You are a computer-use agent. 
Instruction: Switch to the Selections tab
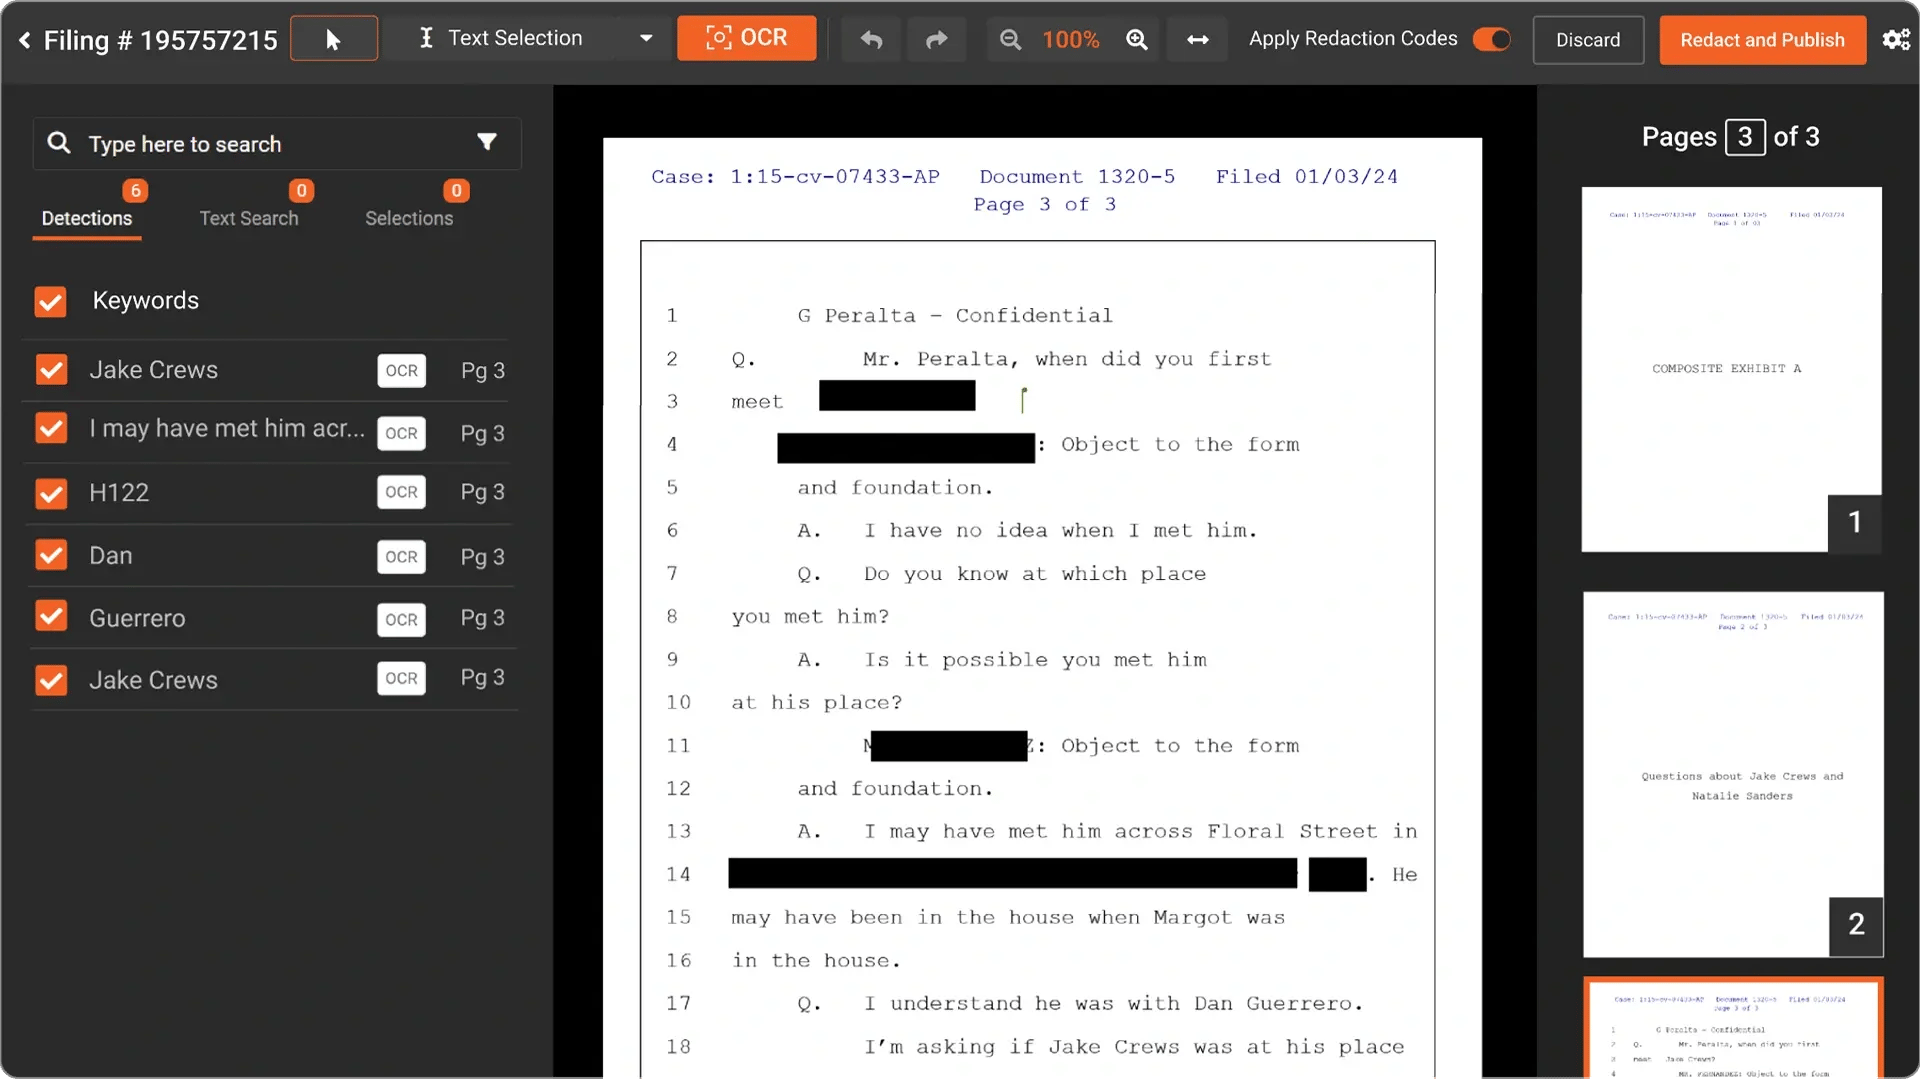coord(409,218)
